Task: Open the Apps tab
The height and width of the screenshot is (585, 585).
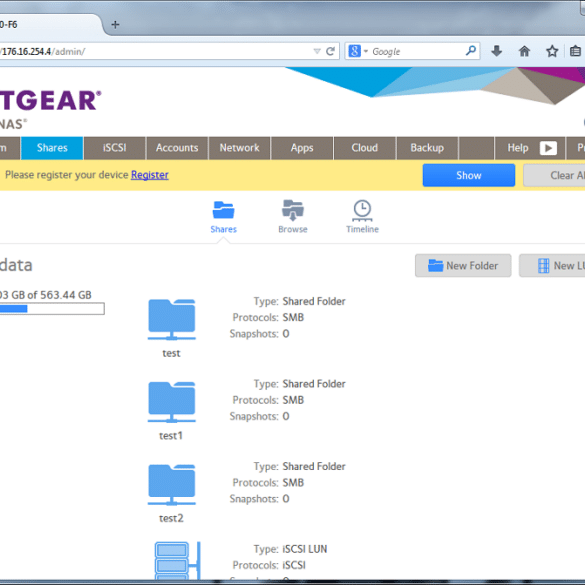Action: (x=302, y=148)
